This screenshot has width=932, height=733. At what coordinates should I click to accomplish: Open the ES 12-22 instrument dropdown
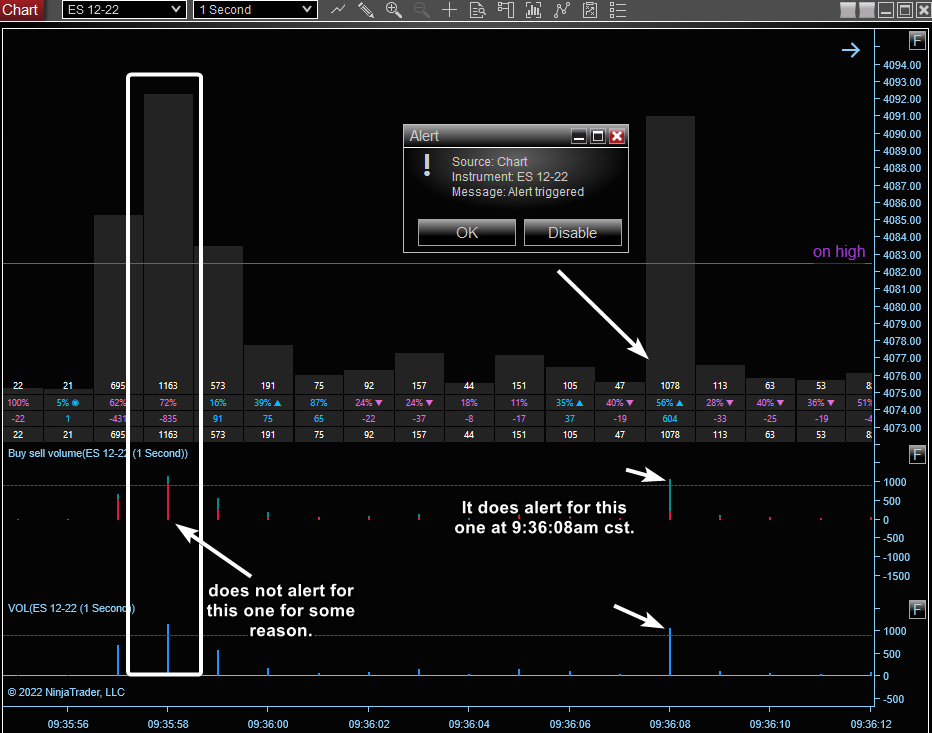[x=124, y=10]
